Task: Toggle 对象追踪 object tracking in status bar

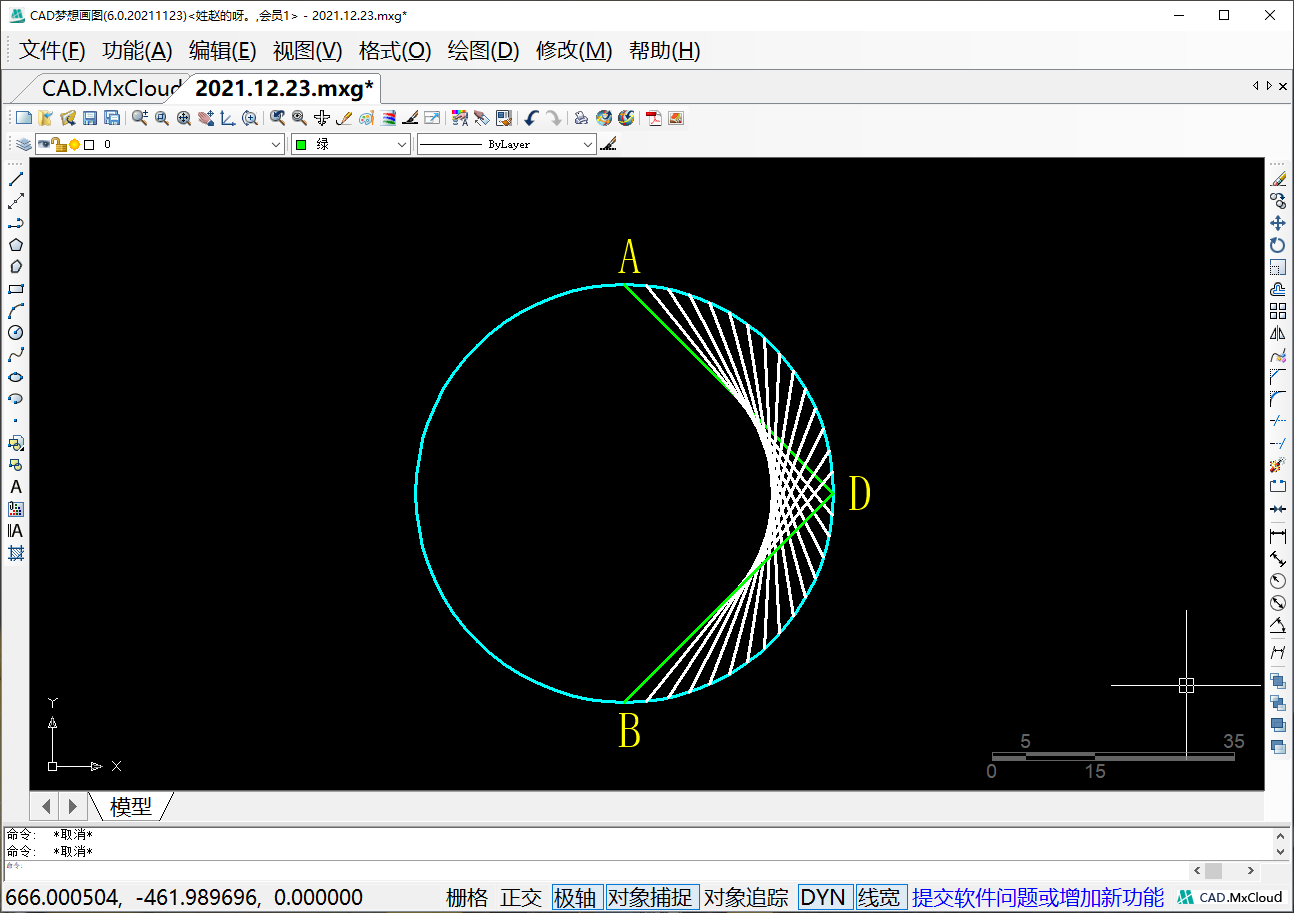Action: pyautogui.click(x=746, y=897)
